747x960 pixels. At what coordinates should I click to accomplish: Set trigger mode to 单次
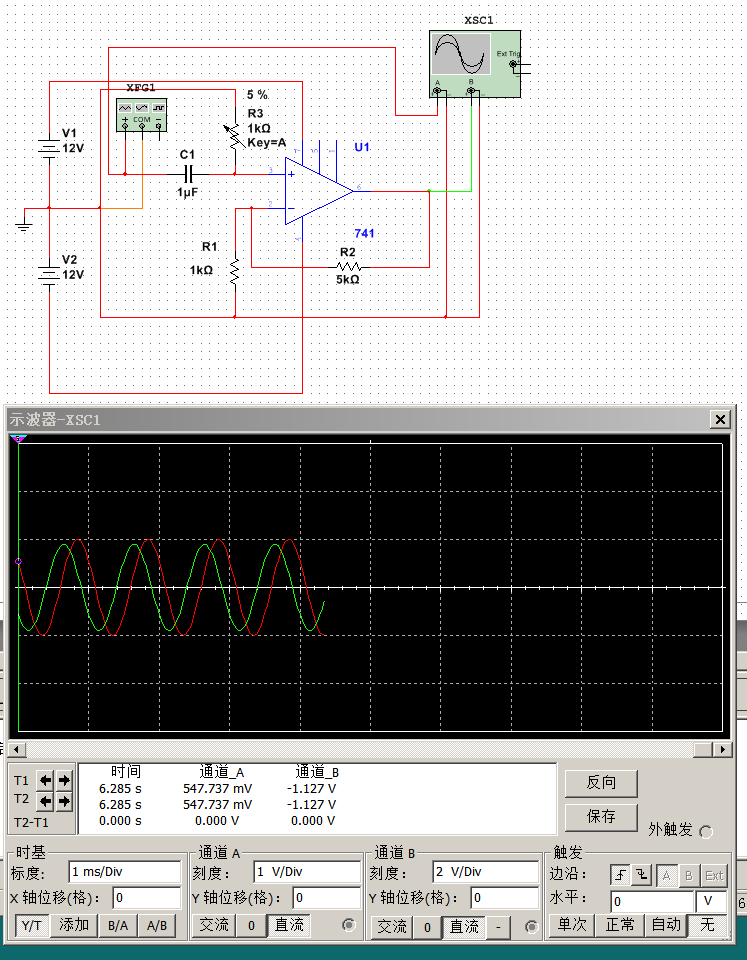click(x=571, y=924)
